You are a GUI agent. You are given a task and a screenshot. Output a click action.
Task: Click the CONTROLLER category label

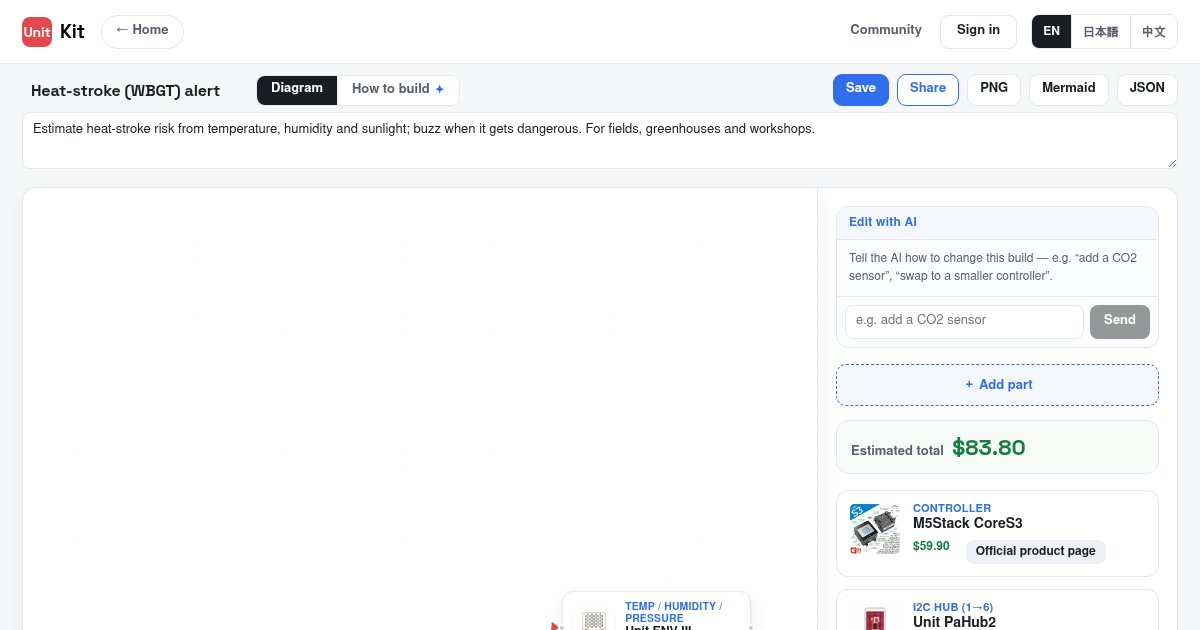coord(952,508)
